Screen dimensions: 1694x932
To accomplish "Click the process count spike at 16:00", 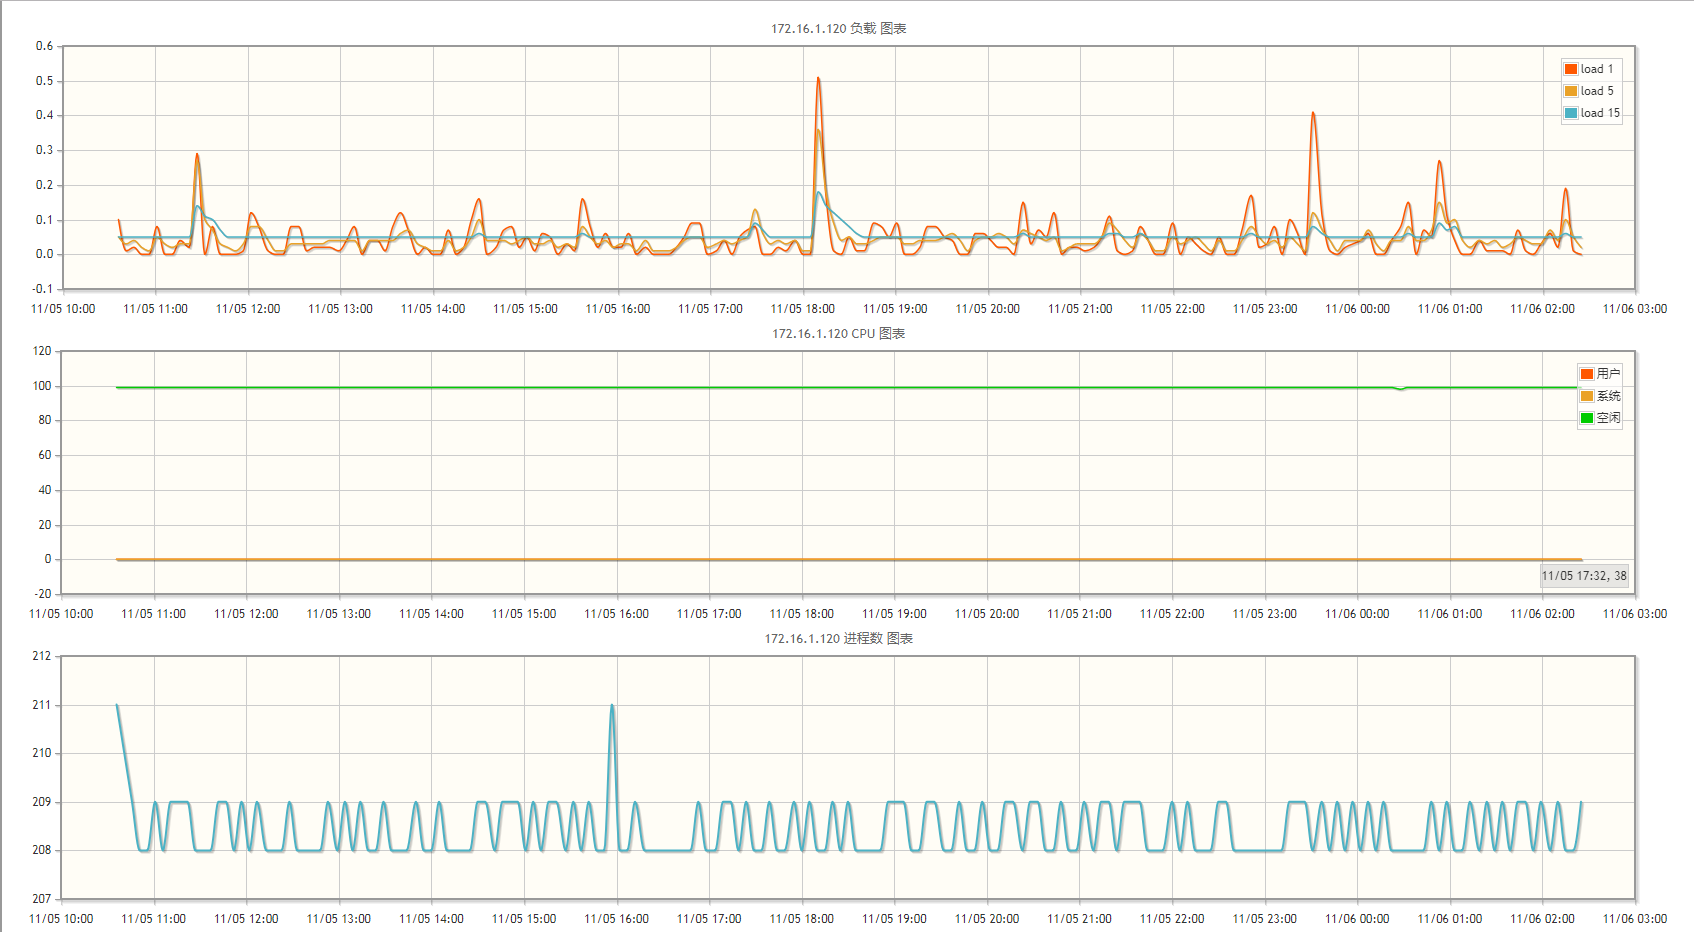I will pyautogui.click(x=612, y=706).
